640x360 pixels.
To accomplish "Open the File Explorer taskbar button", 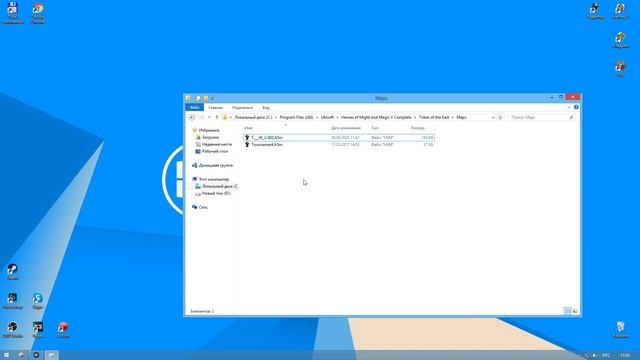I will pyautogui.click(x=51, y=355).
